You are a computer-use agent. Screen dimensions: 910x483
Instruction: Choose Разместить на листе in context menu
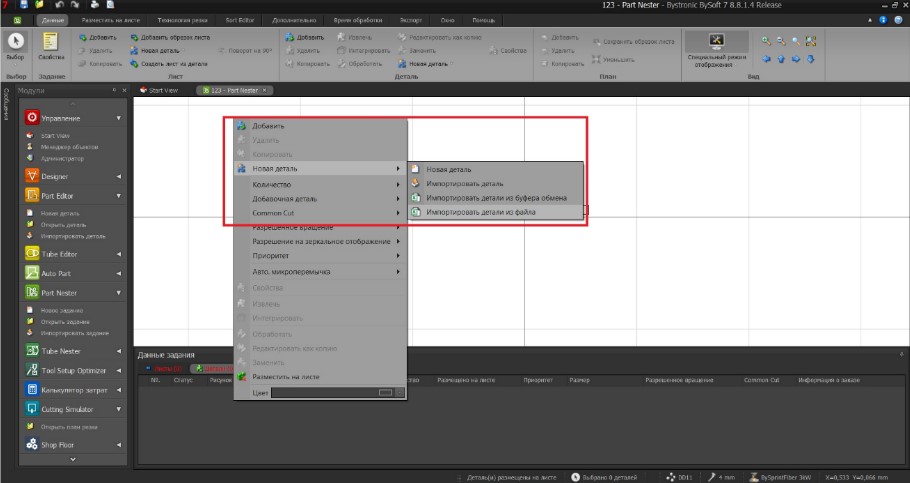pos(320,377)
